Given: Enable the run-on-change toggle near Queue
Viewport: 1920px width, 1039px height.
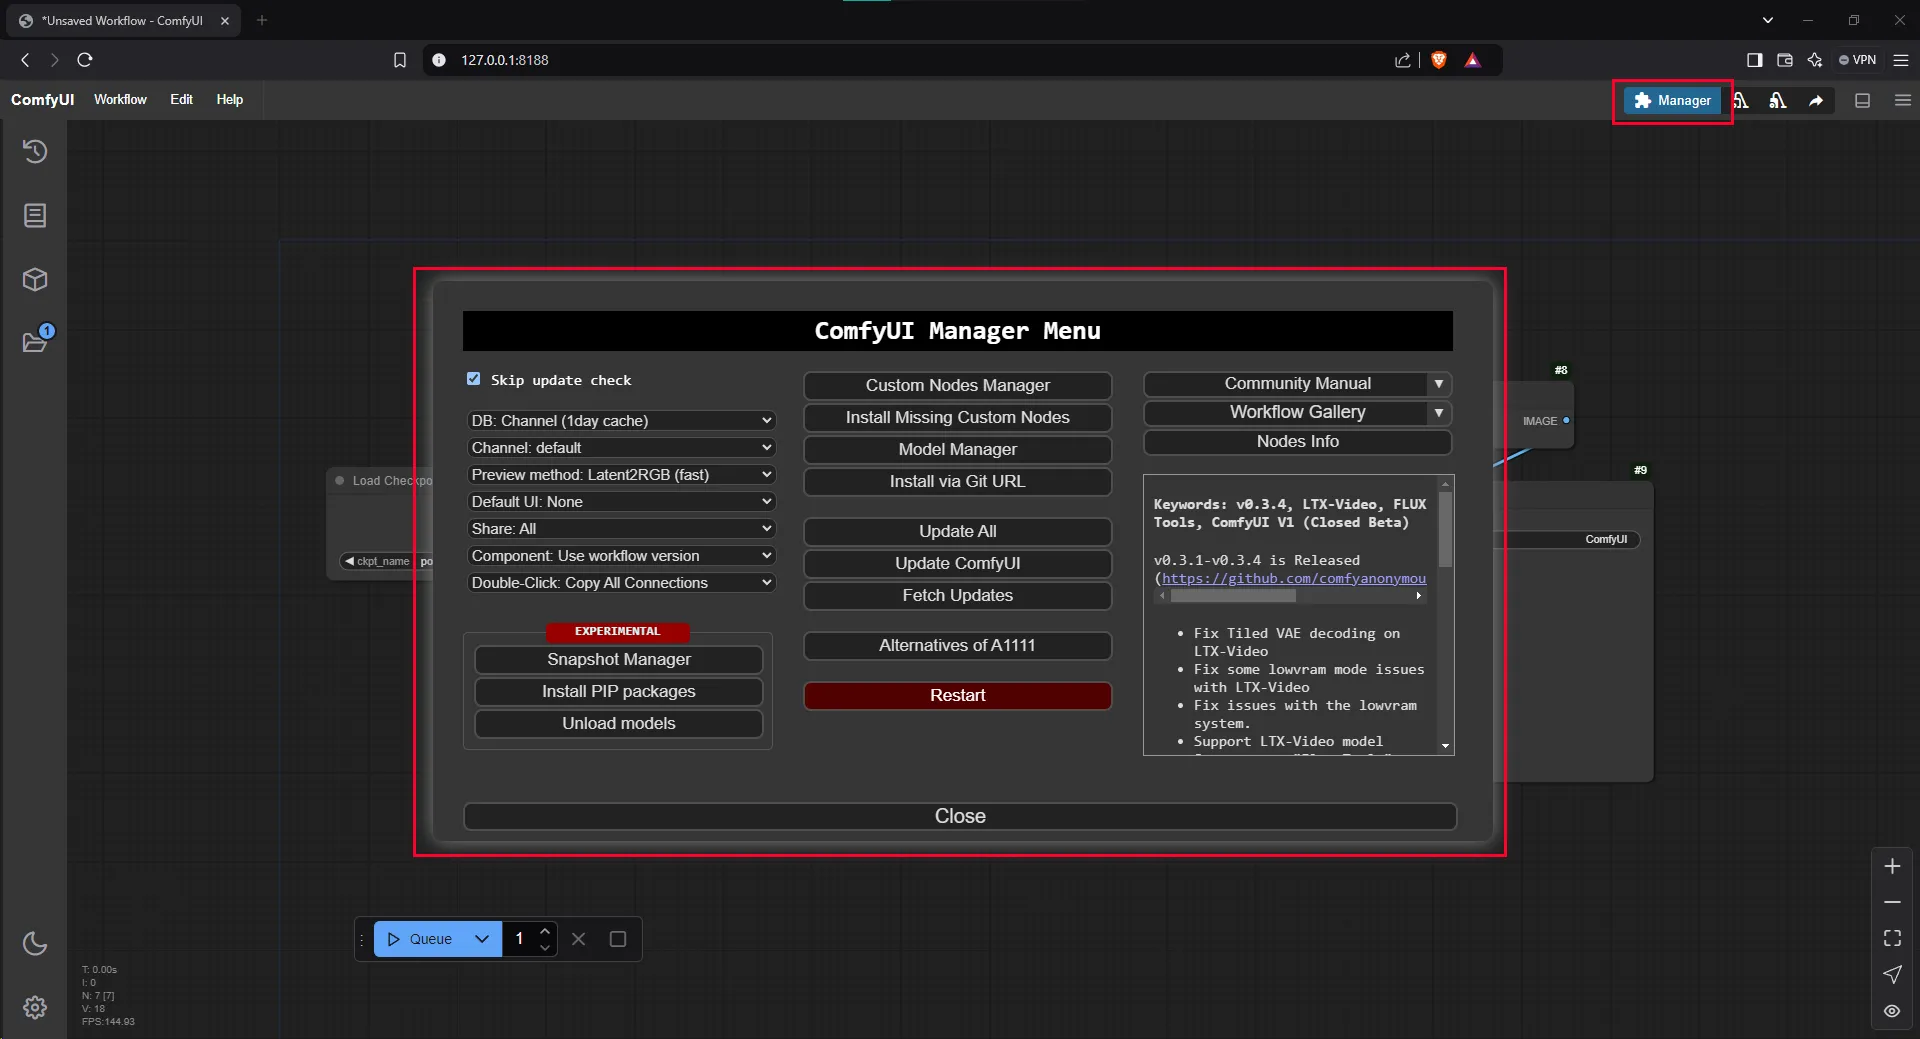Looking at the screenshot, I should point(618,939).
